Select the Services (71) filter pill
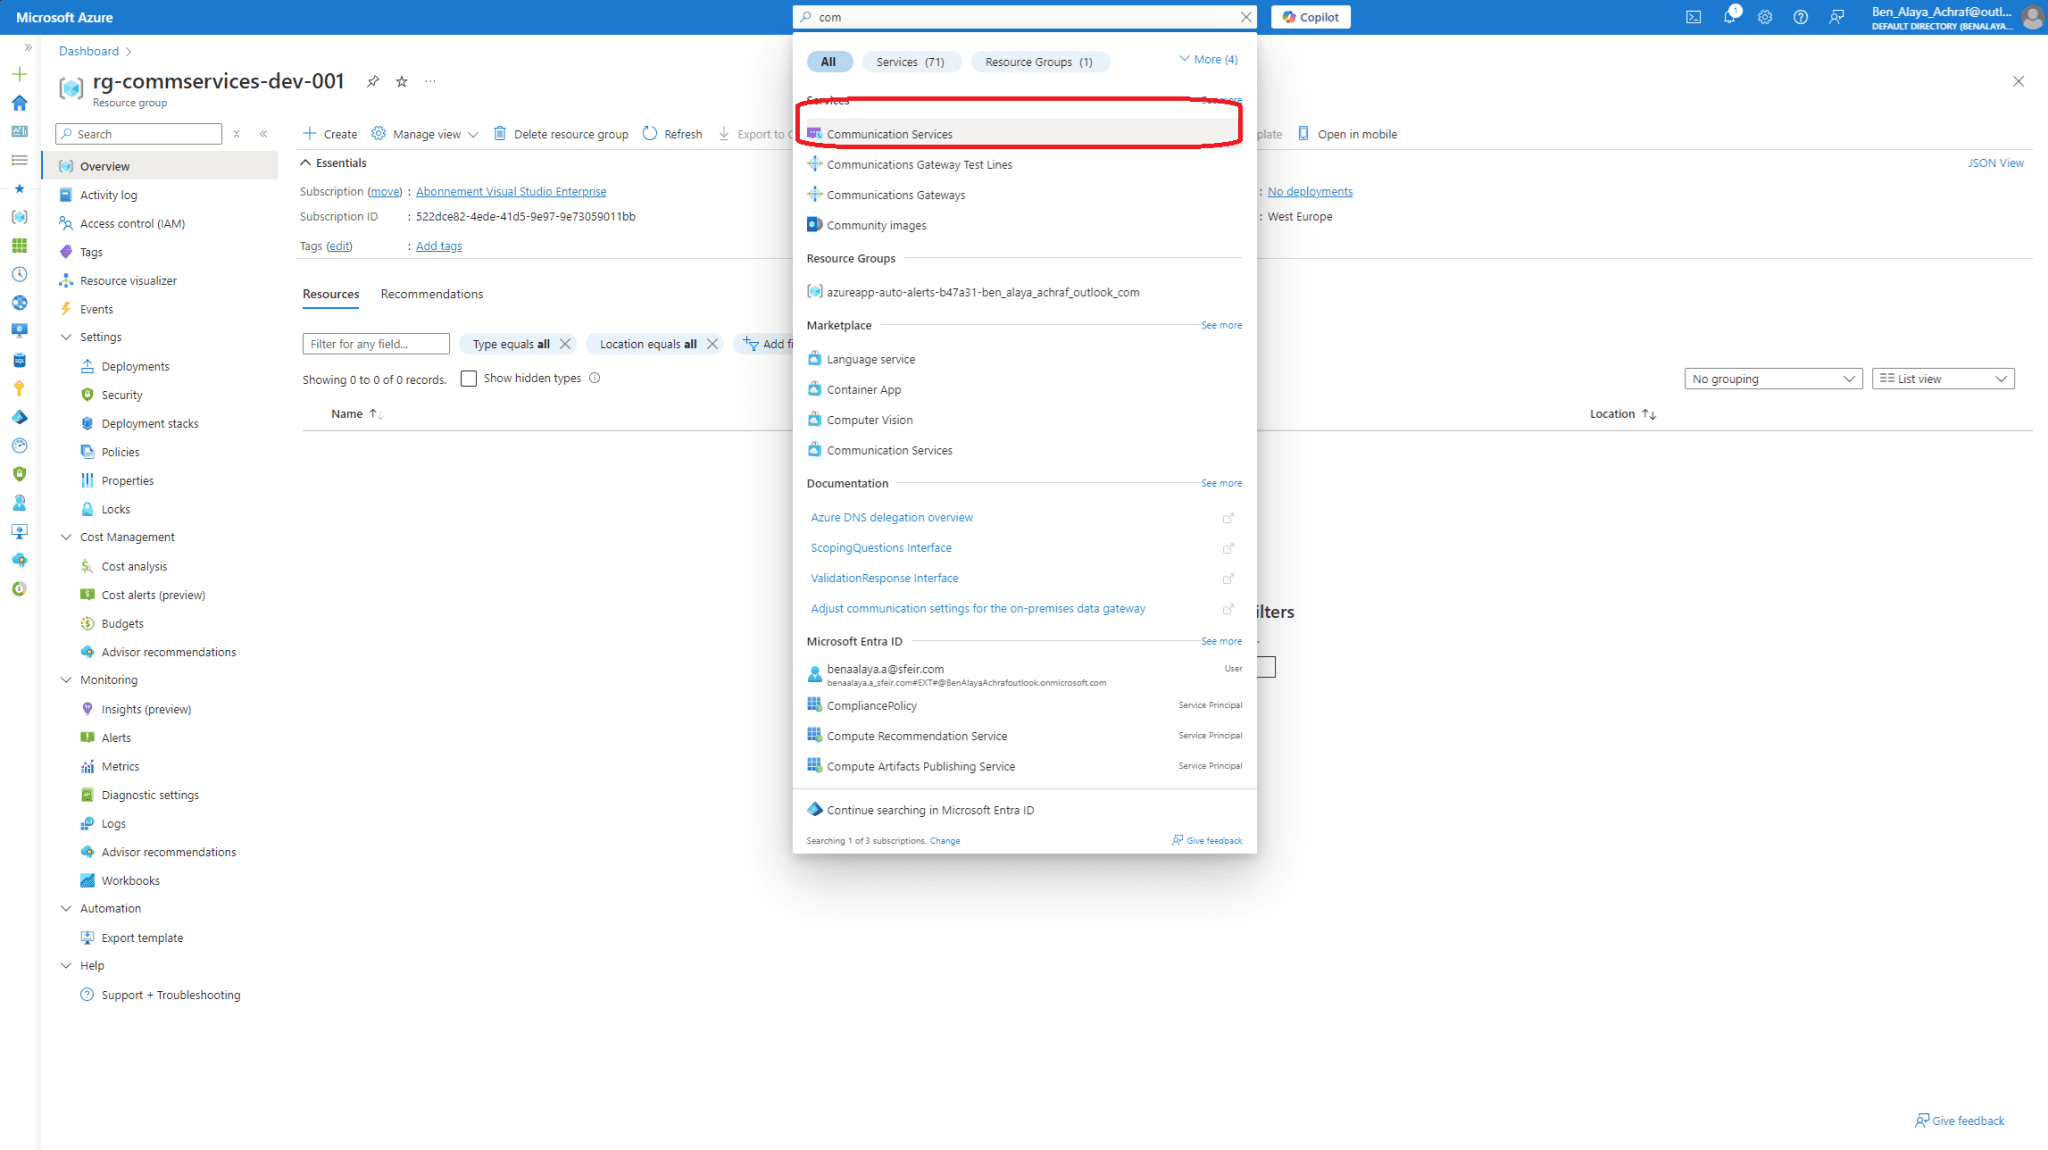The height and width of the screenshot is (1150, 2048). 911,61
